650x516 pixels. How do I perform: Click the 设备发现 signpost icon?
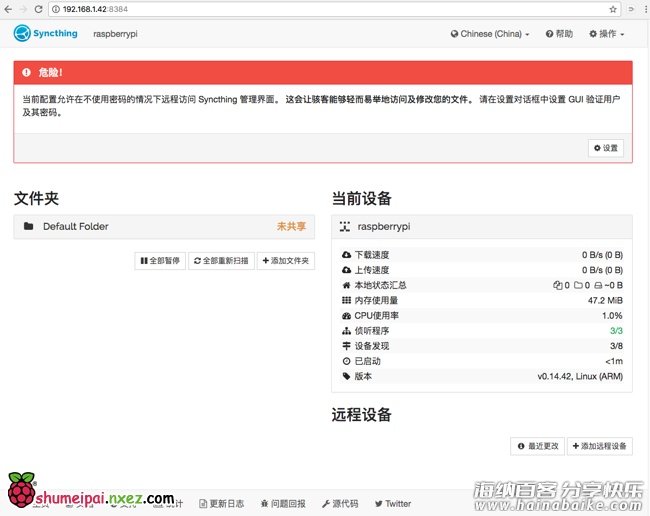[347, 346]
